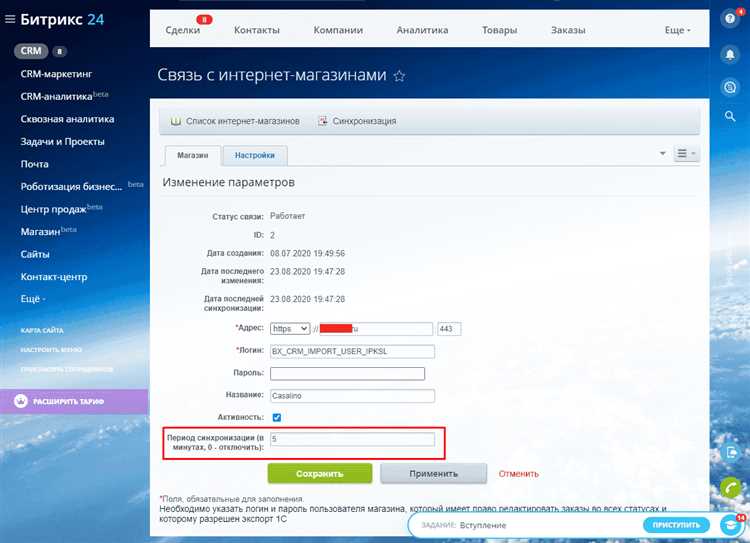Click the circular chat icon in right sidebar
This screenshot has width=750, height=543.
click(x=730, y=87)
